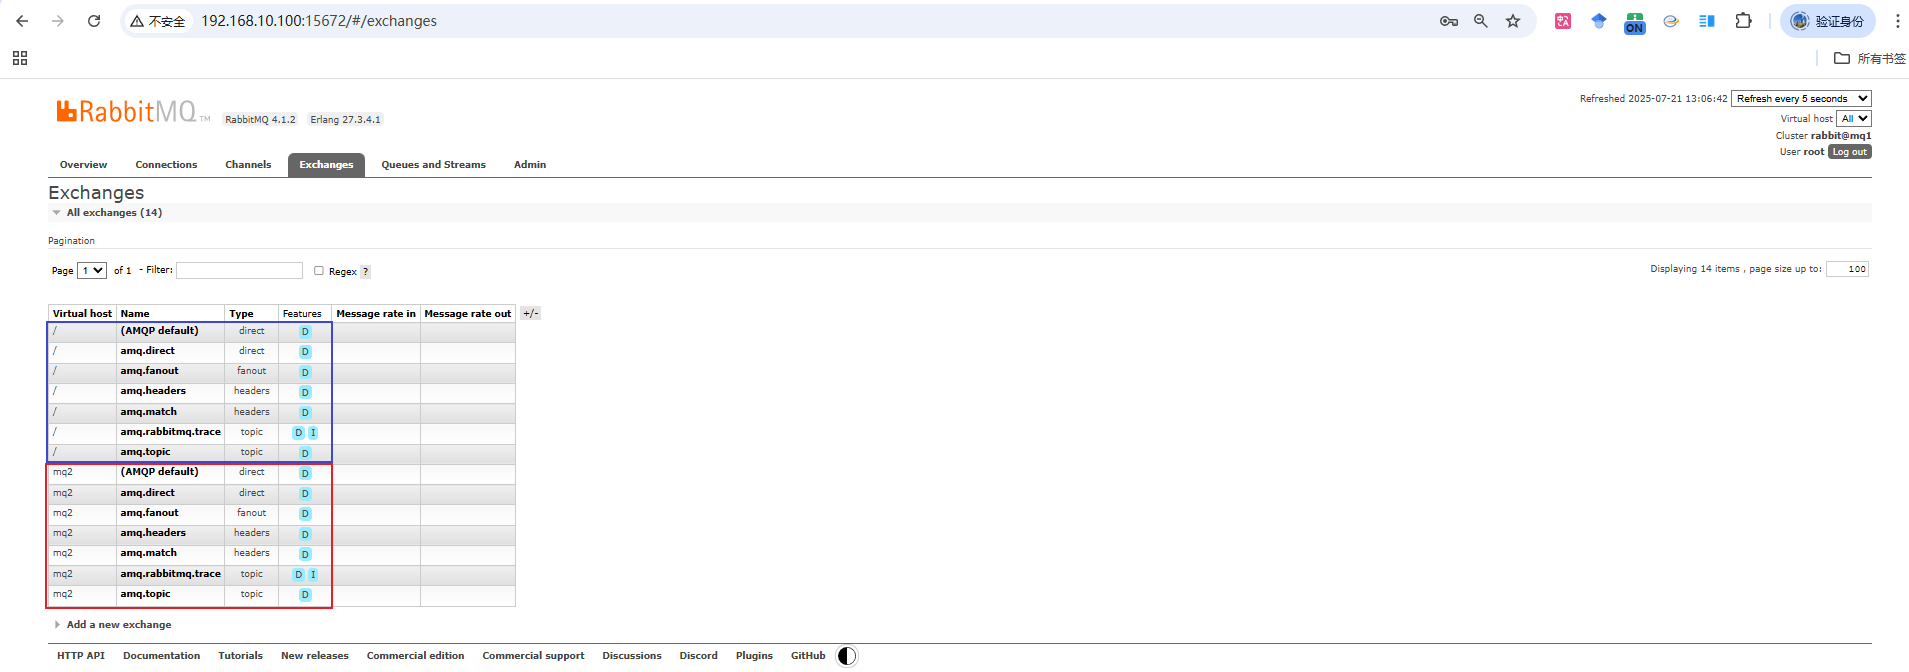1909x672 pixels.
Task: Bookmark this page with the star icon
Action: (1513, 21)
